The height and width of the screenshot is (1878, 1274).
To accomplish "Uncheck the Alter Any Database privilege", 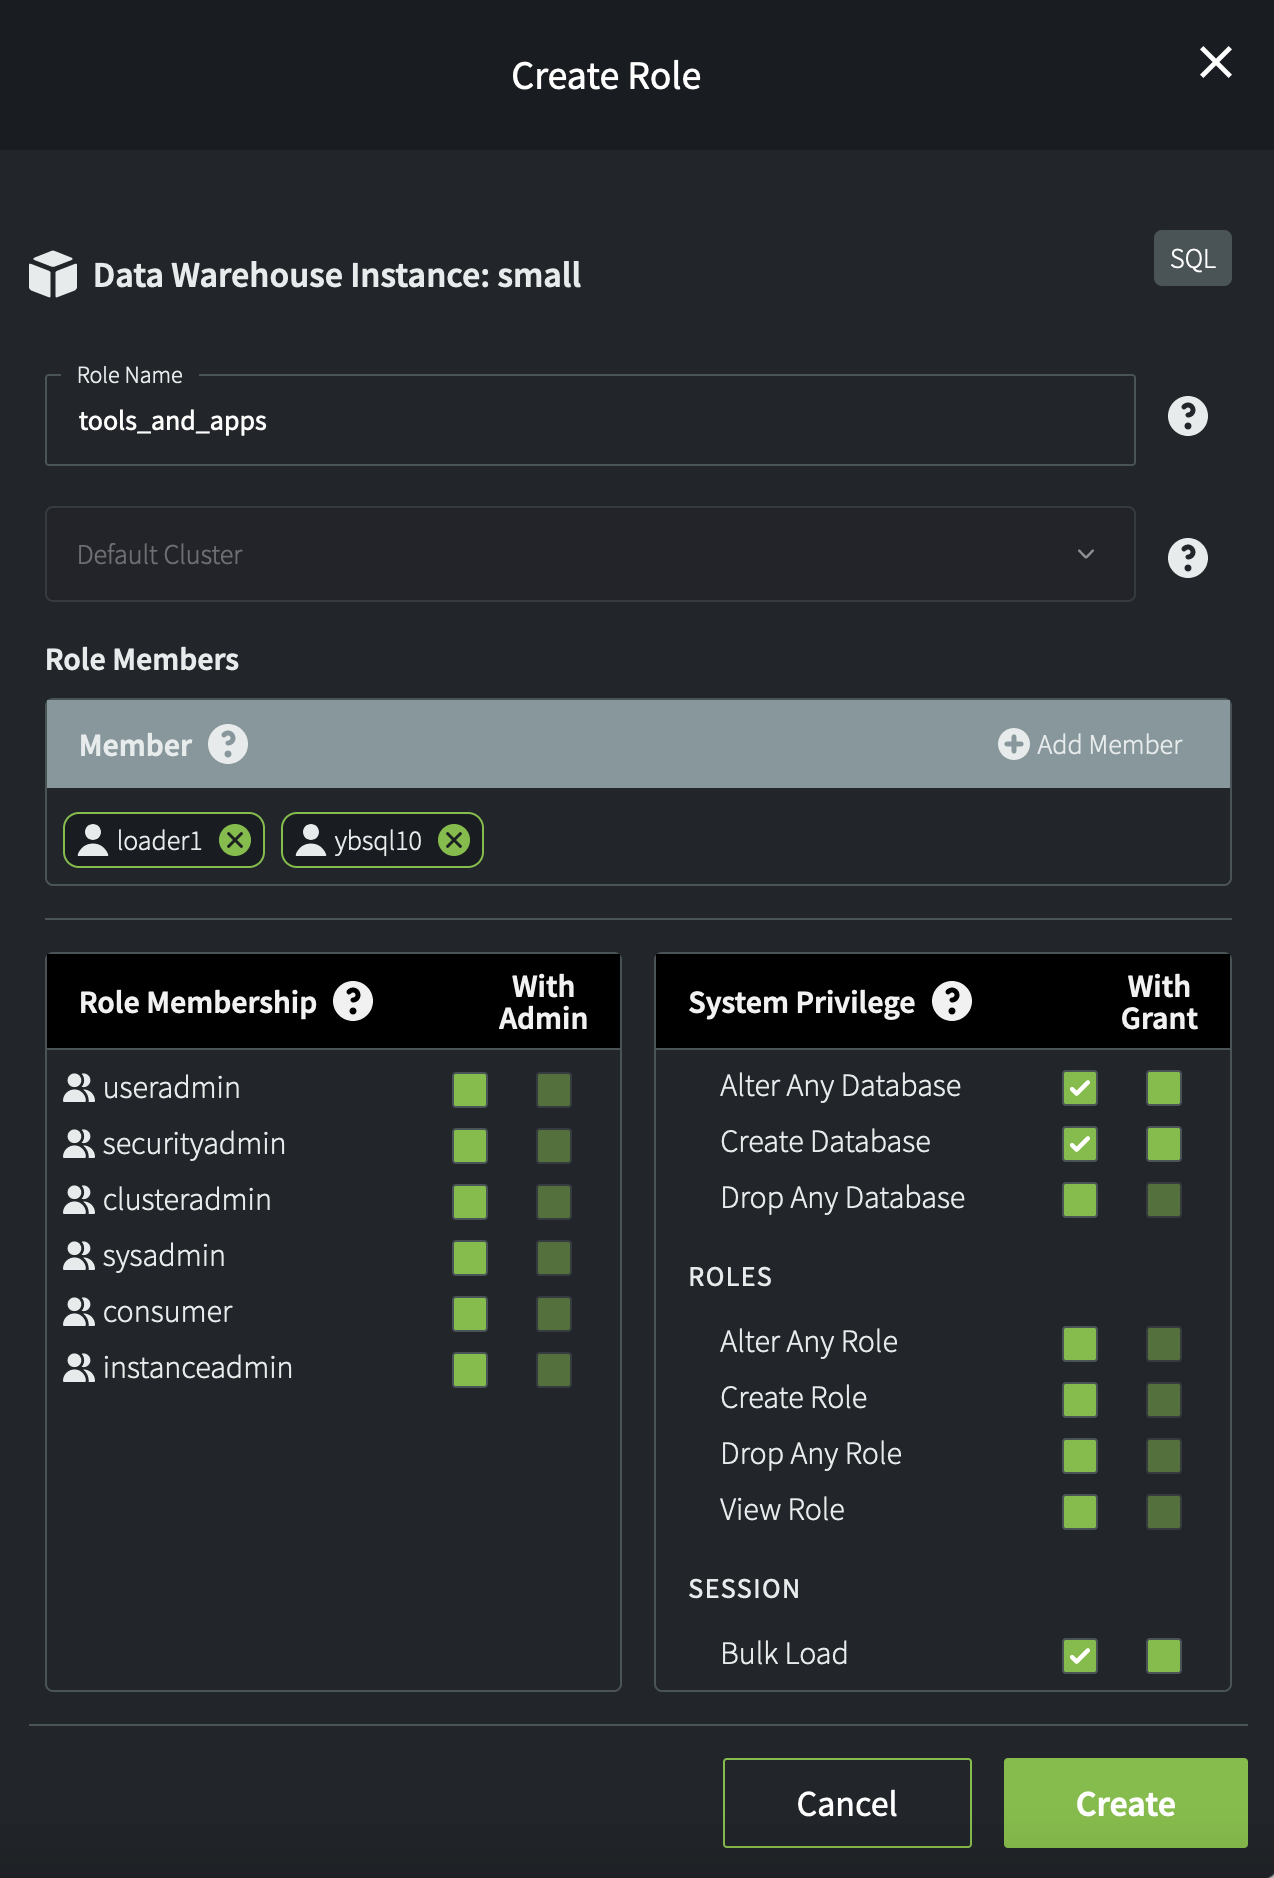I will [1079, 1088].
